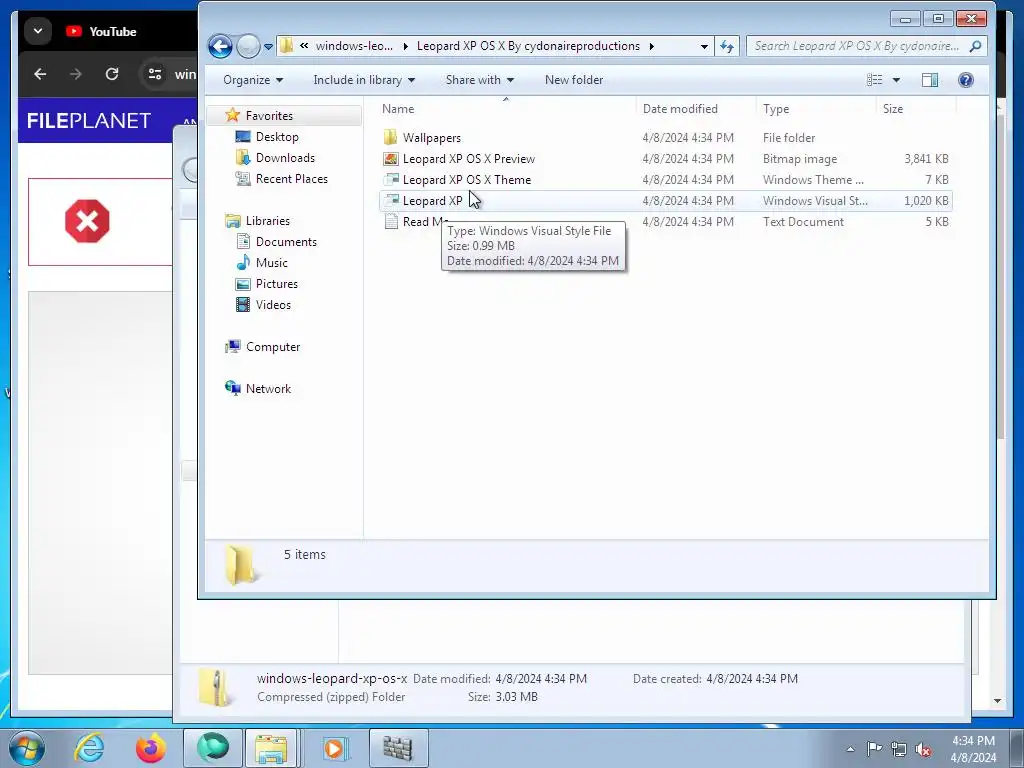Click red X error icon on FilePlanet page
The image size is (1024, 768).
(87, 221)
